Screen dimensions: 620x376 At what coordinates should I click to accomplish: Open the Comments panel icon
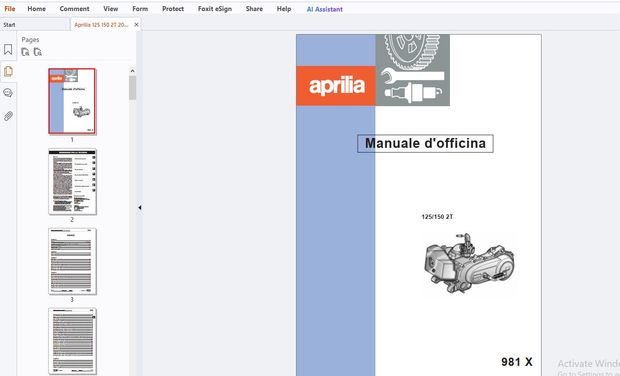tap(8, 93)
